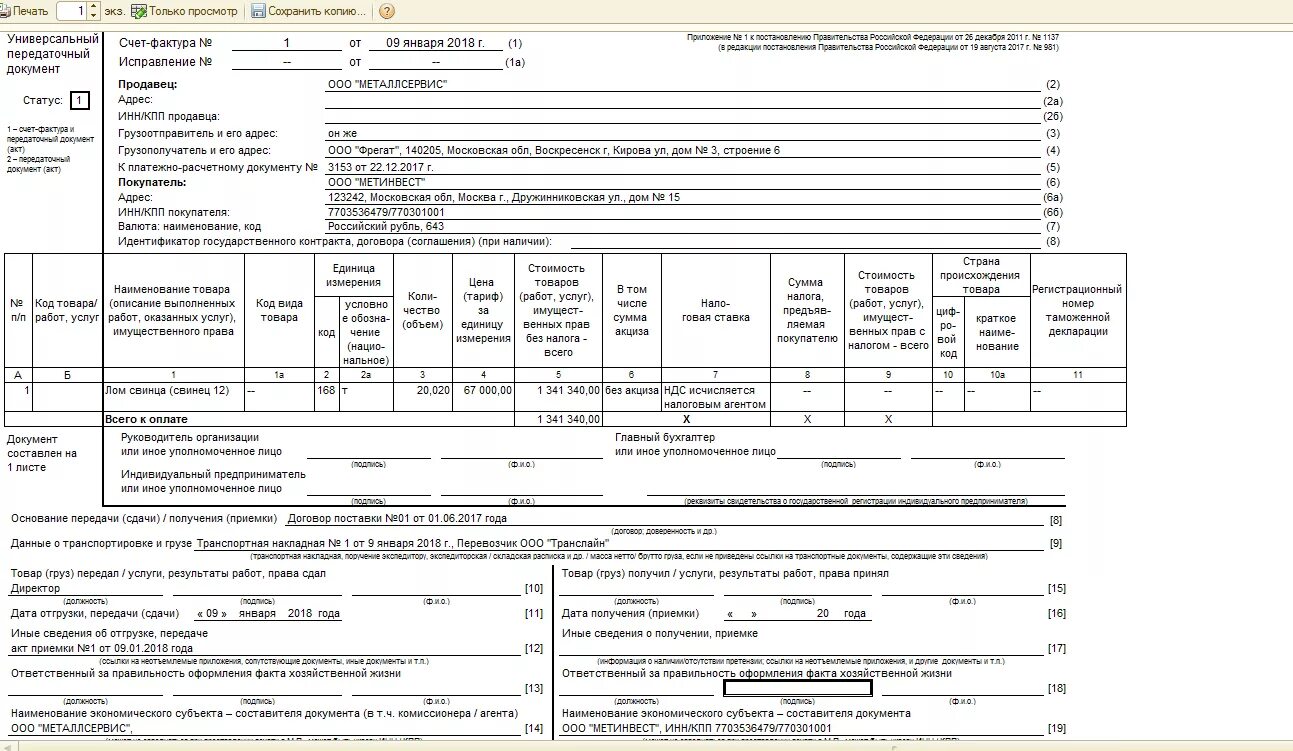Click the акт приемки №1 от 09.01.2018 года text

pyautogui.click(x=101, y=648)
